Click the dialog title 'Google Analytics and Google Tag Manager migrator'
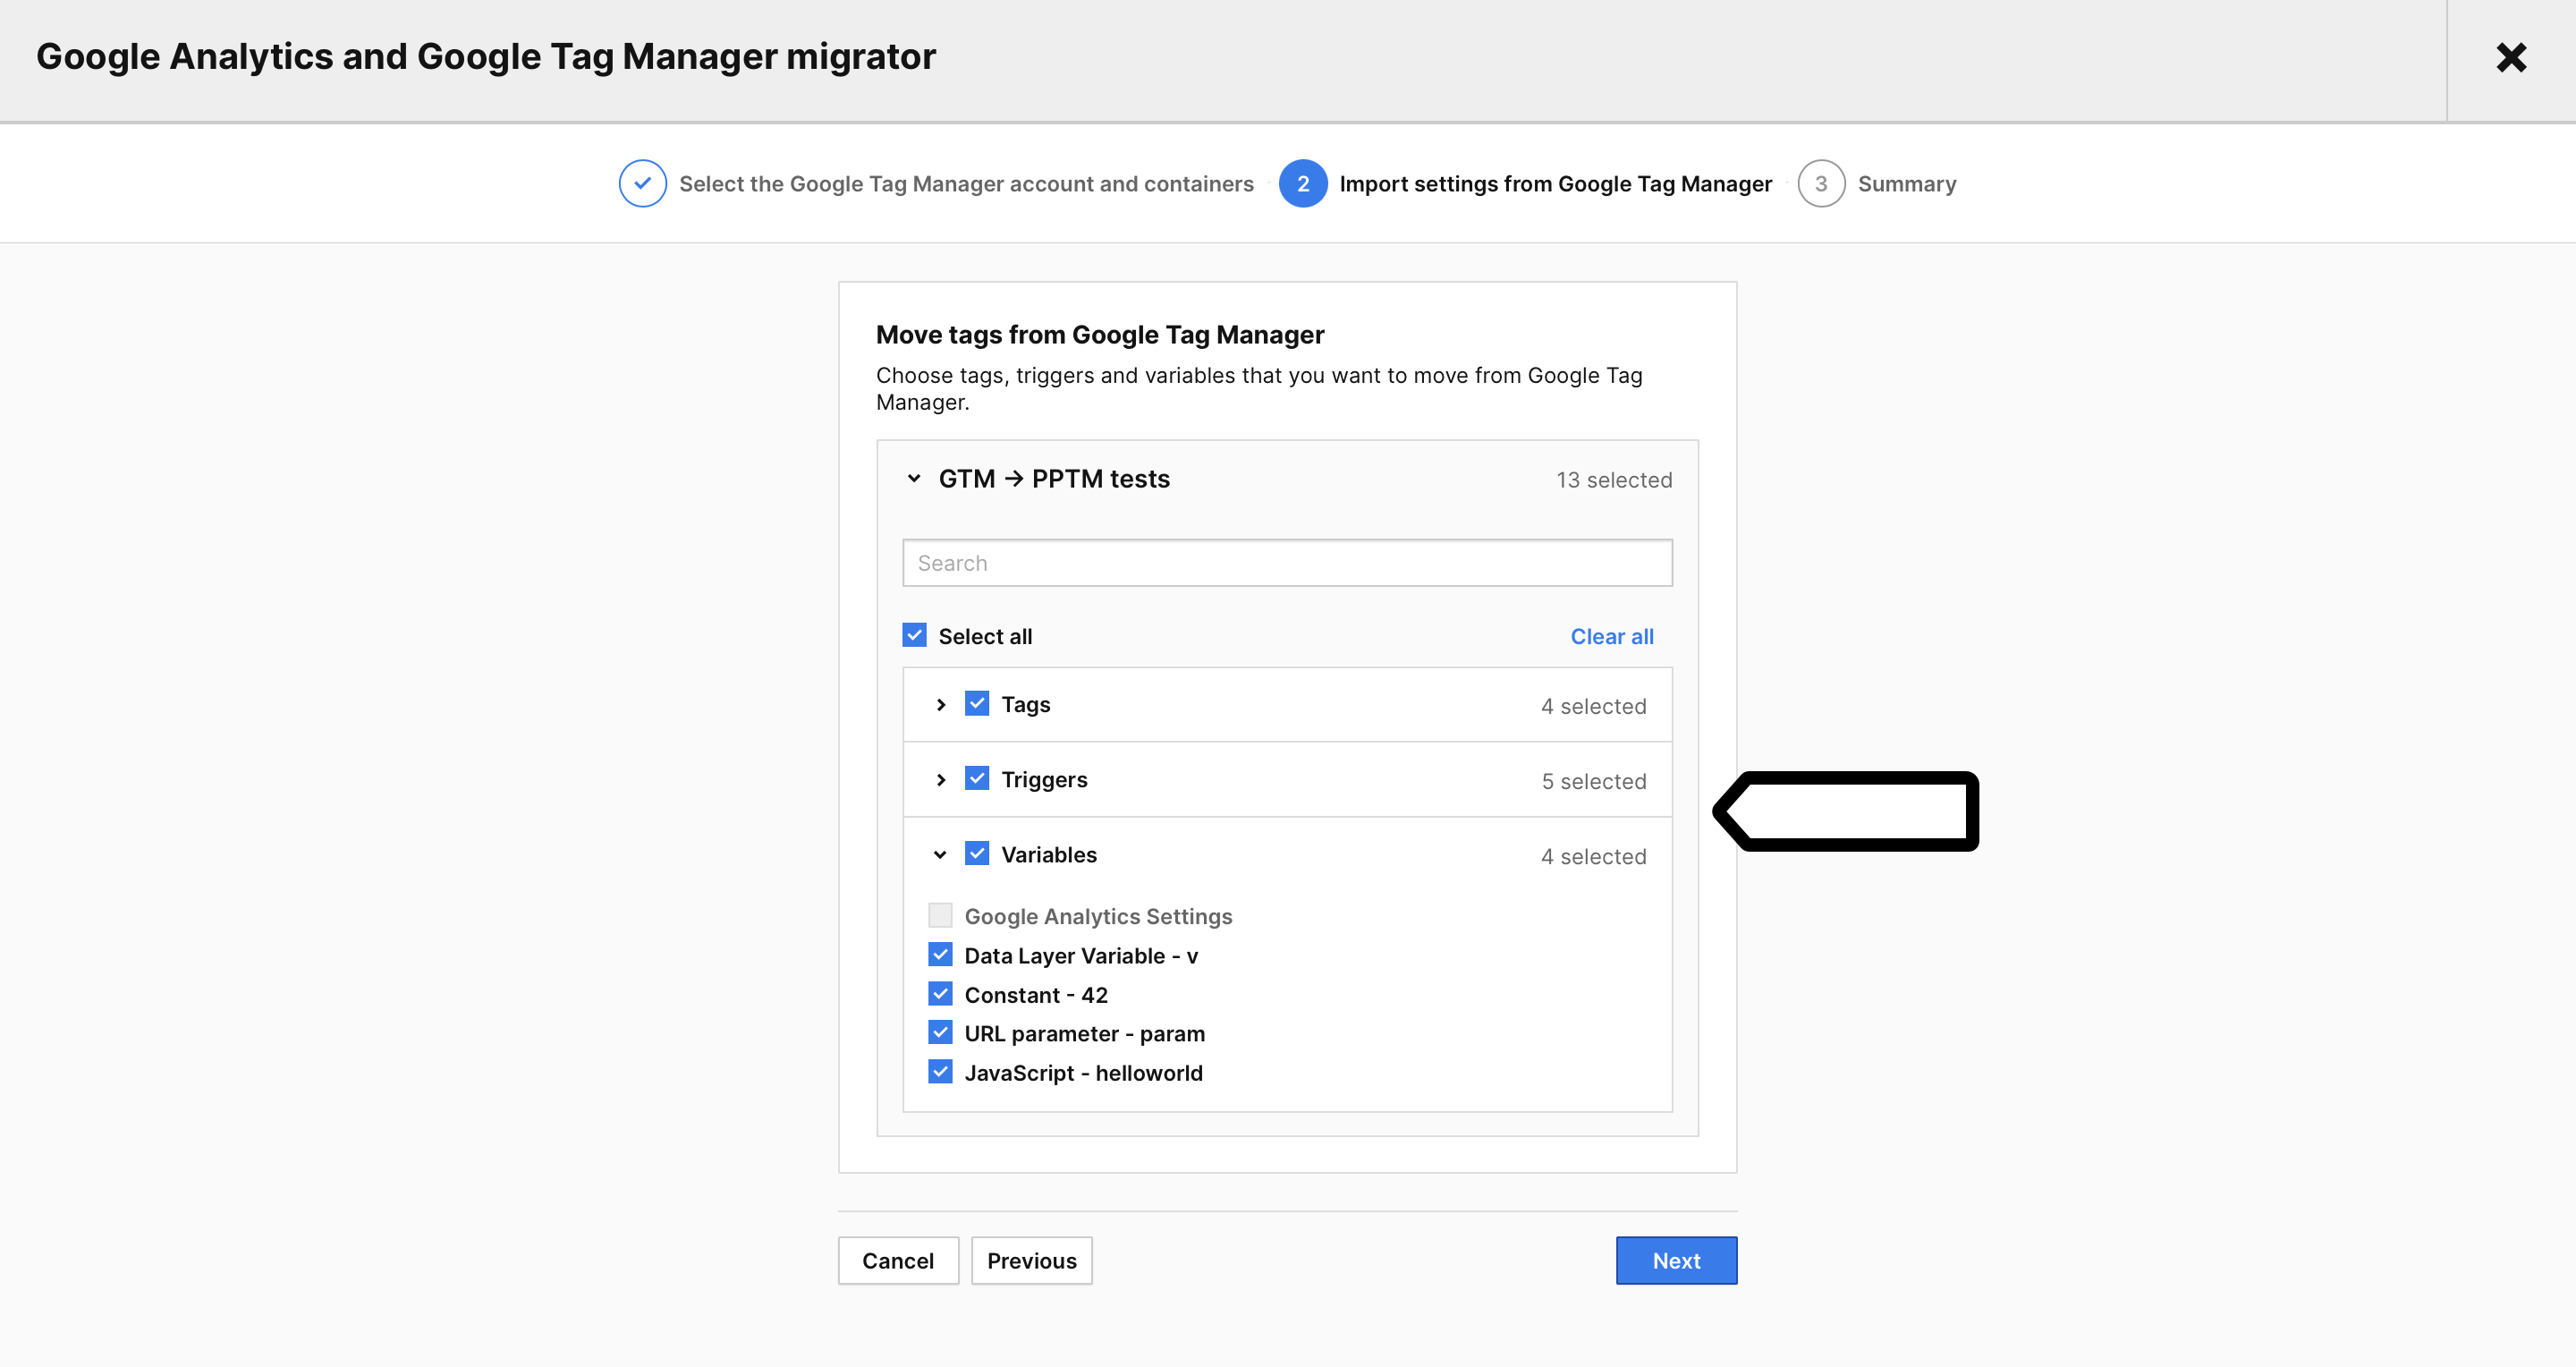The height and width of the screenshot is (1367, 2576). pyautogui.click(x=486, y=57)
